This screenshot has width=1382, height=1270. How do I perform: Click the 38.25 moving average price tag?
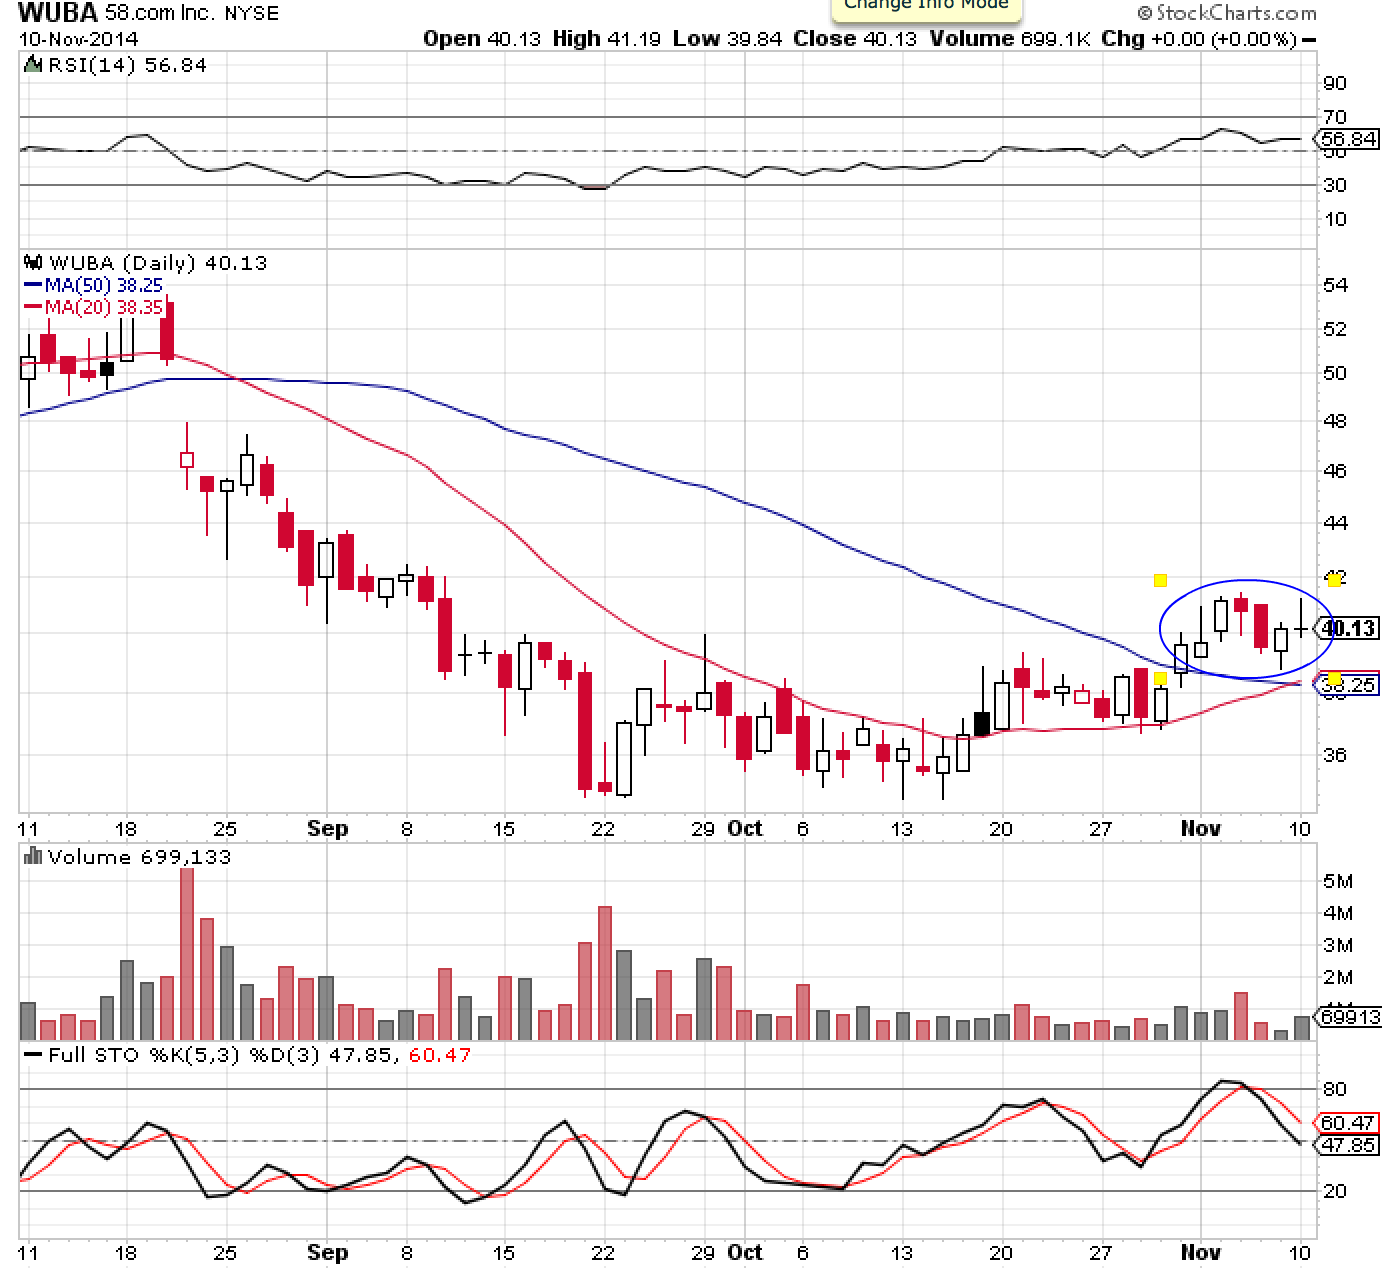[x=1348, y=685]
